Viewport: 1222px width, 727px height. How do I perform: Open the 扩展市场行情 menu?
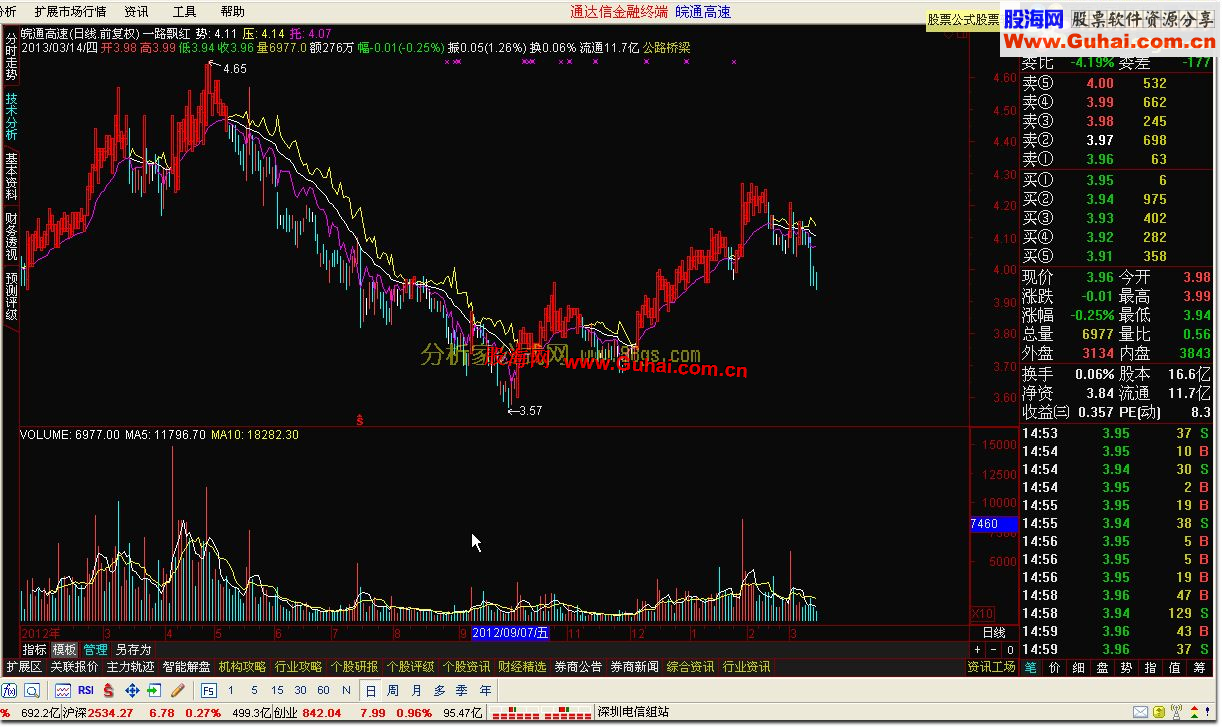(x=70, y=12)
